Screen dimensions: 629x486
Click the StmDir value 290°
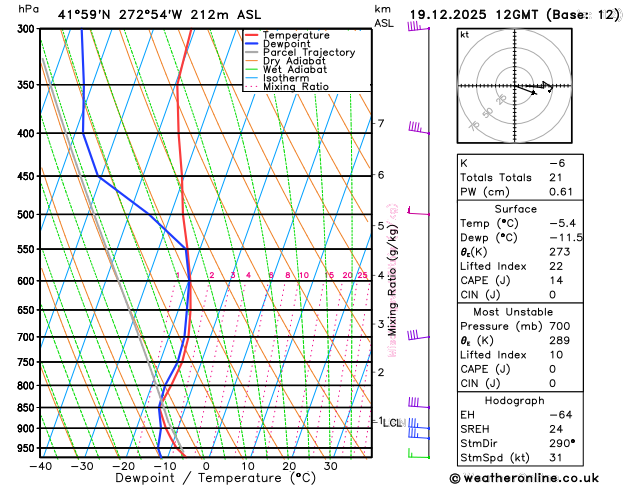[562, 443]
